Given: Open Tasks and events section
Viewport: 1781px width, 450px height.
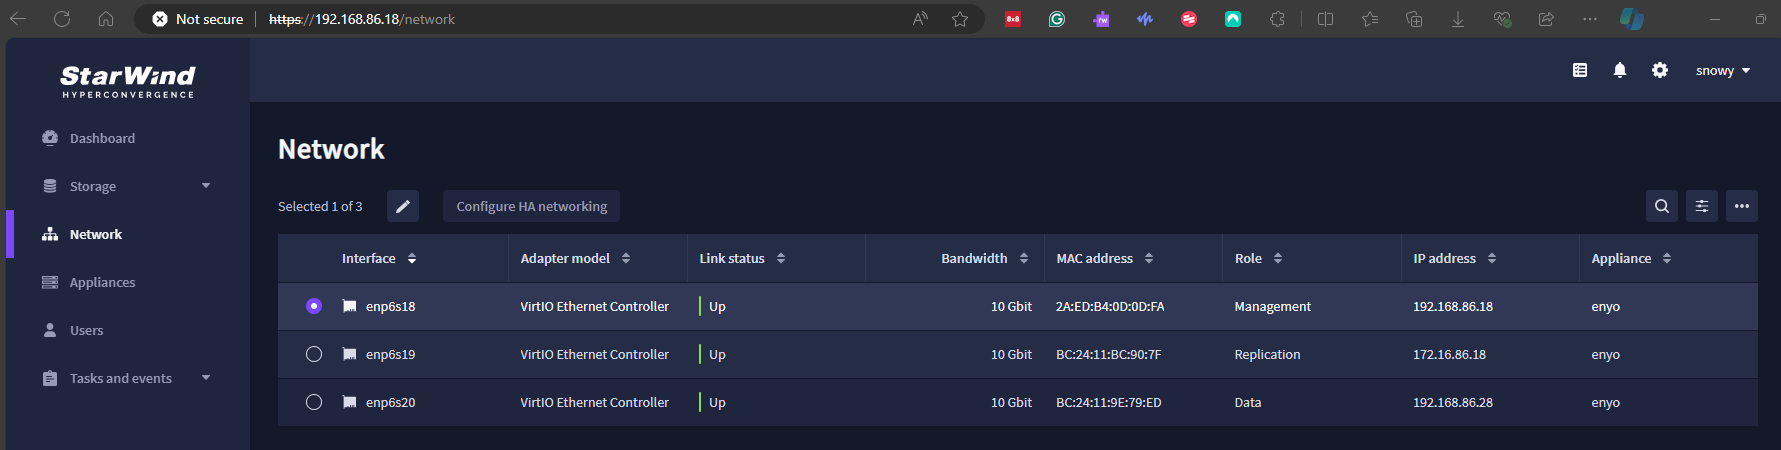Looking at the screenshot, I should [x=120, y=378].
